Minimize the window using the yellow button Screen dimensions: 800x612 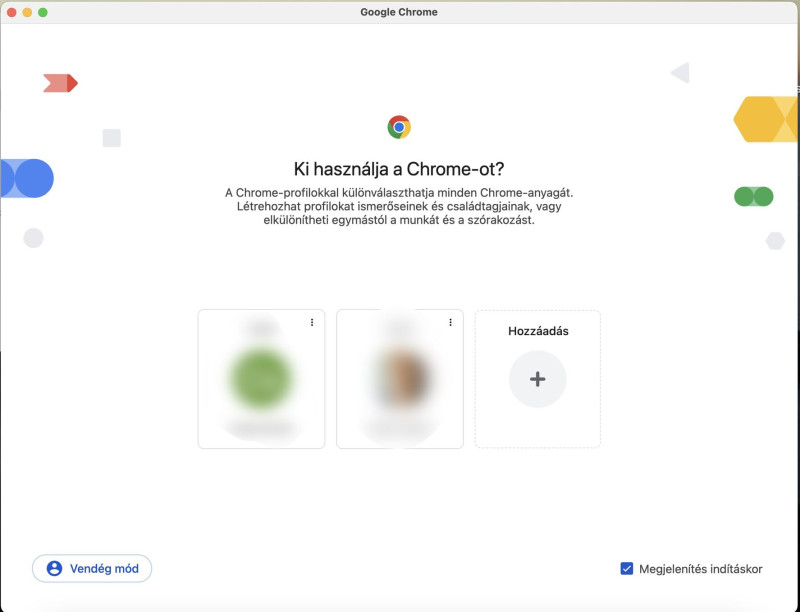tap(28, 12)
